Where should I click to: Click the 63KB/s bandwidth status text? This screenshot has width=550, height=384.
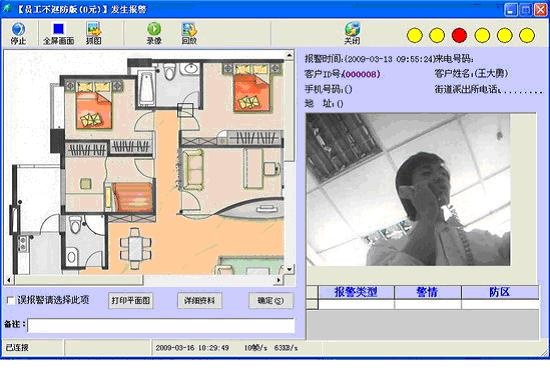point(286,348)
